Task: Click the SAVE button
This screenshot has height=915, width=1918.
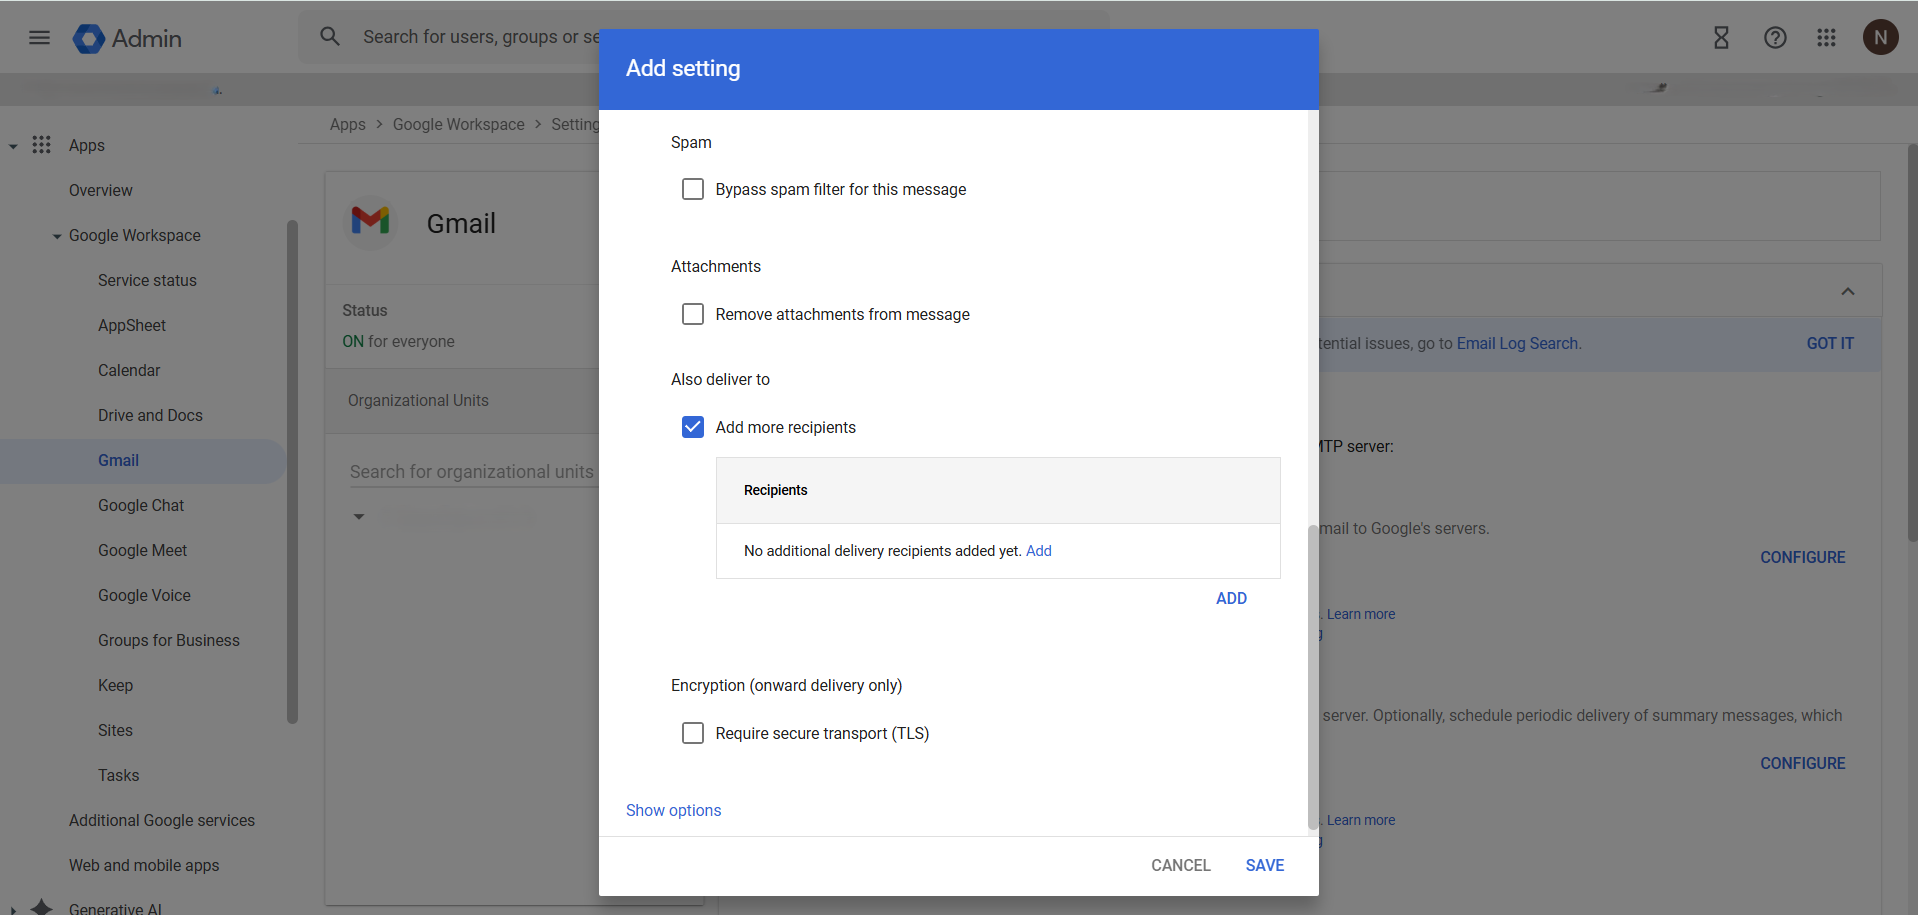Action: [x=1264, y=865]
